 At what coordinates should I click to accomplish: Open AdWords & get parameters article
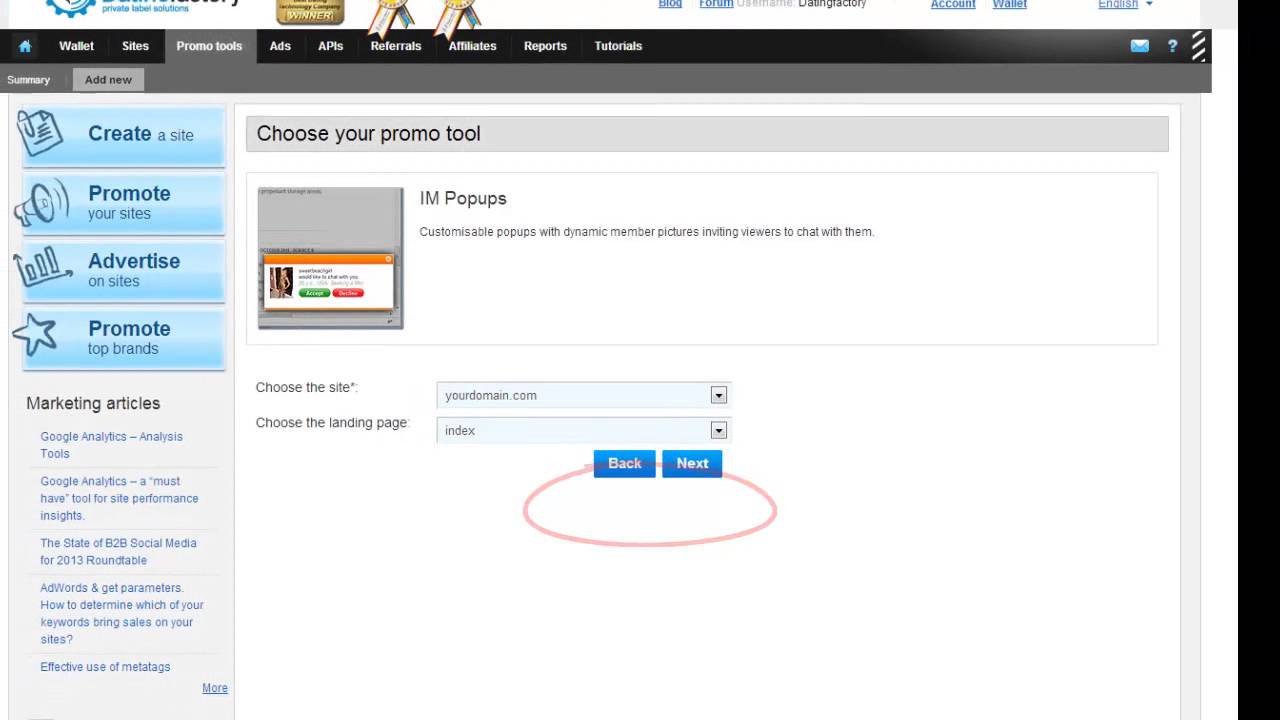point(121,613)
